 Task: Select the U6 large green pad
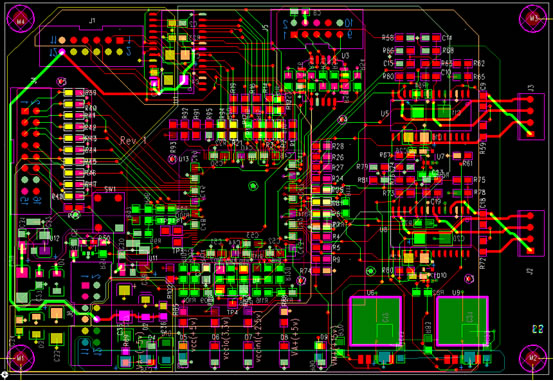(x=376, y=321)
